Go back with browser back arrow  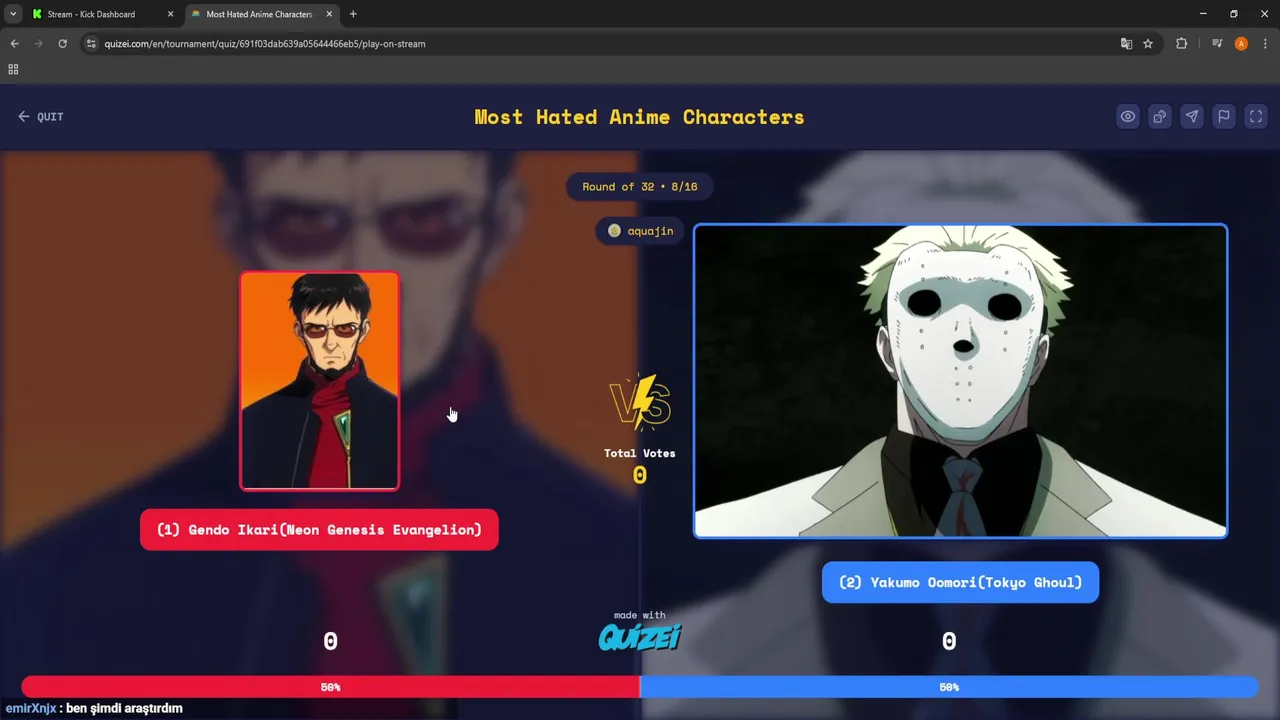[x=15, y=44]
